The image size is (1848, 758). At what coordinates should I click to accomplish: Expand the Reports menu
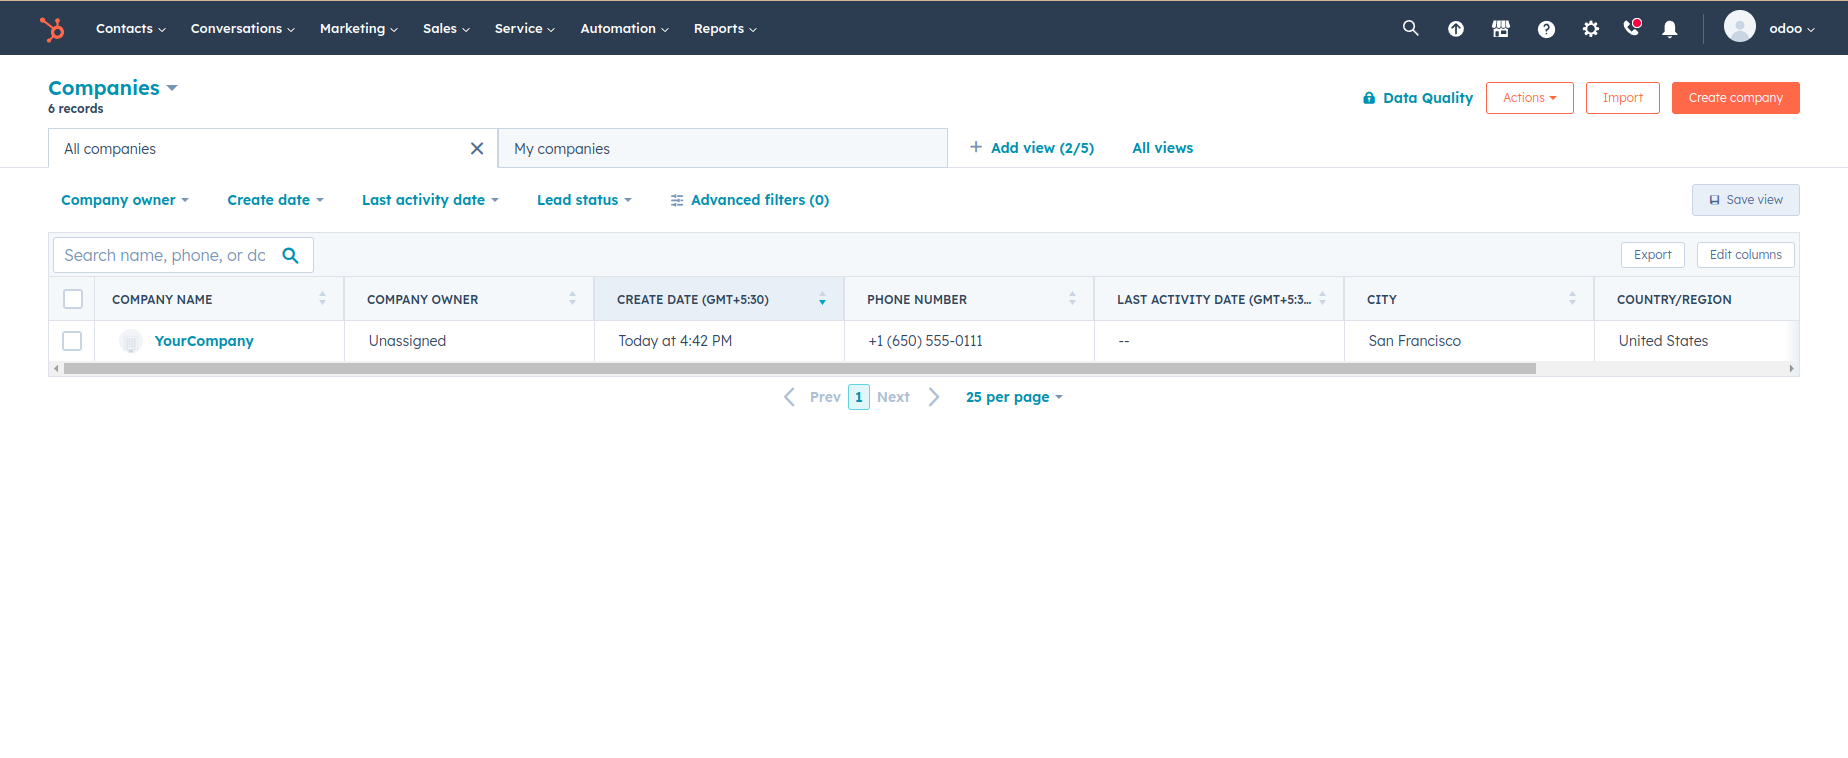[725, 29]
